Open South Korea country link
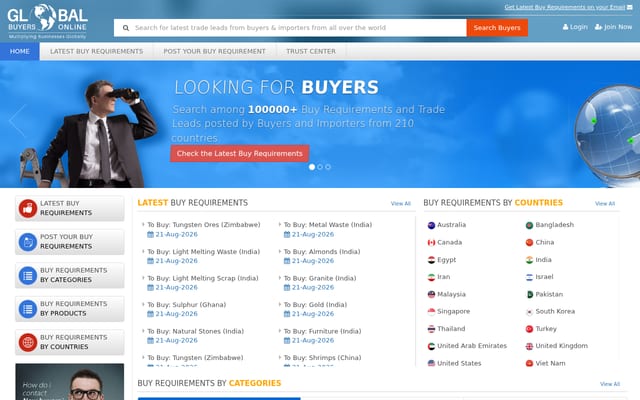The image size is (640, 400). (555, 311)
